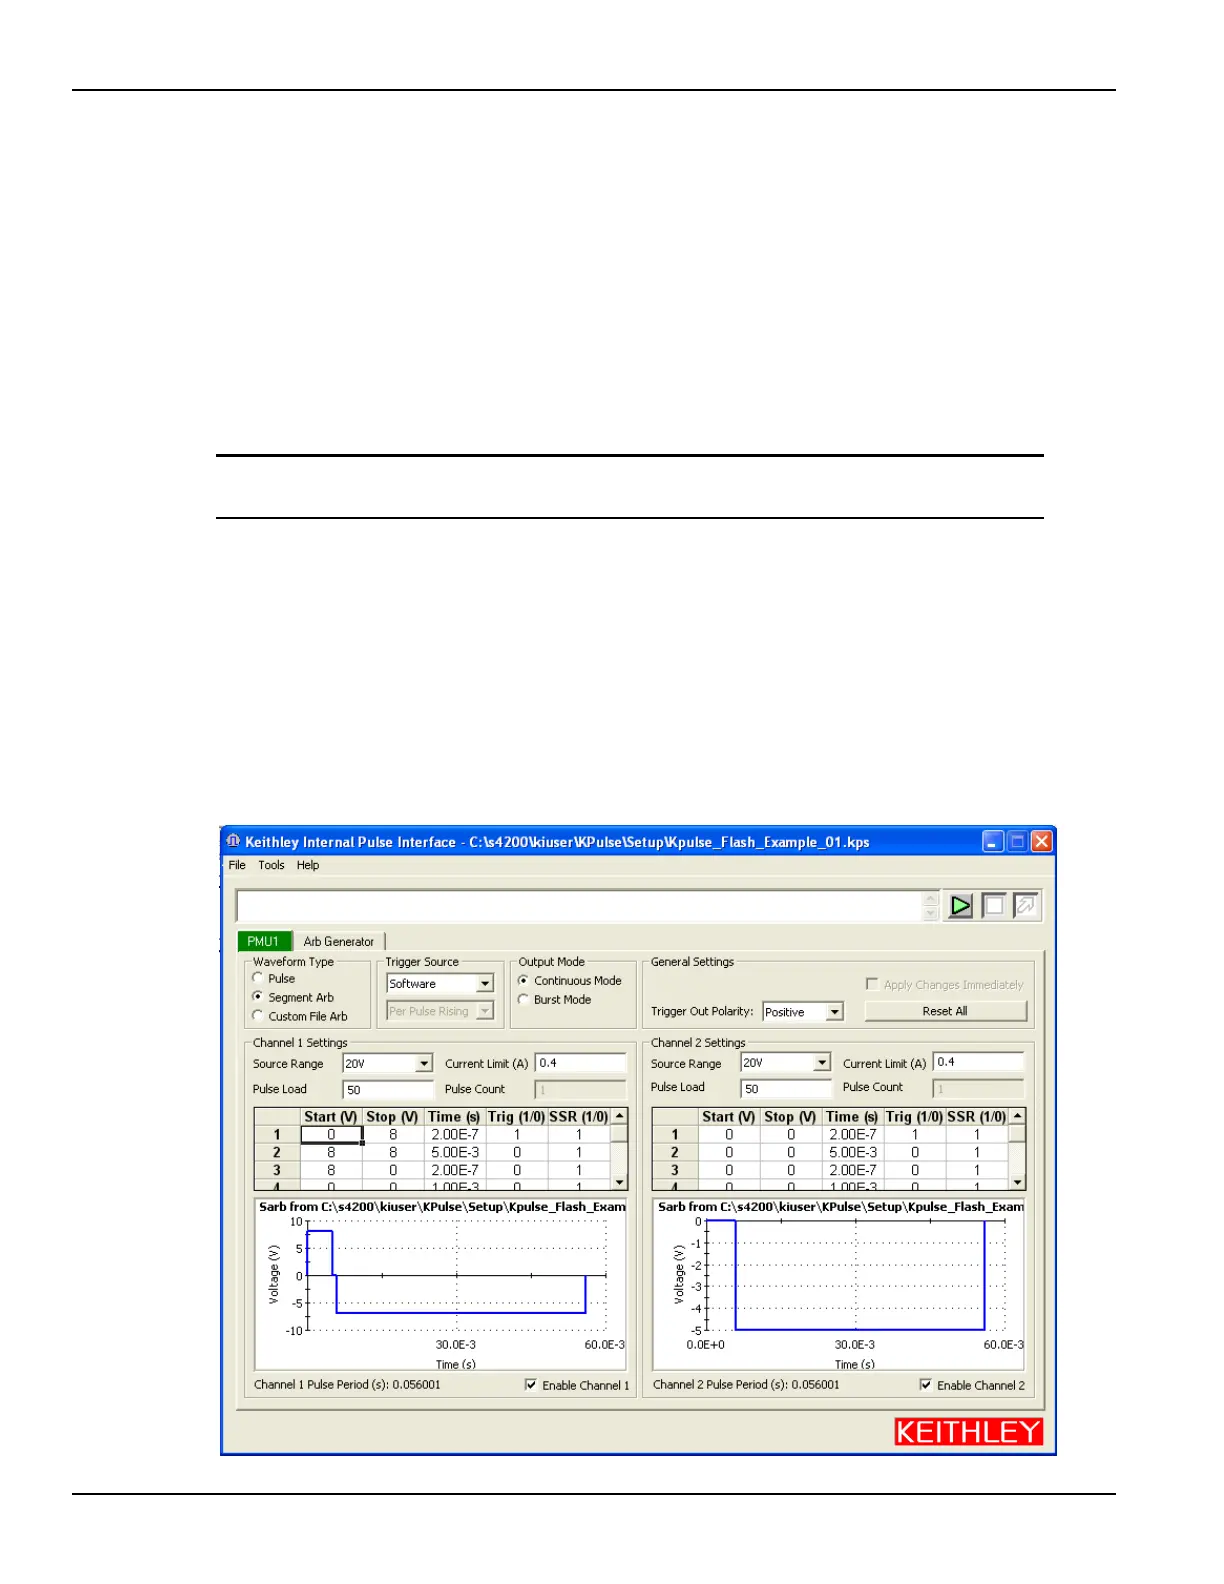Start the pulse output with green play button
Screen dimensions: 1224x1584
960,906
